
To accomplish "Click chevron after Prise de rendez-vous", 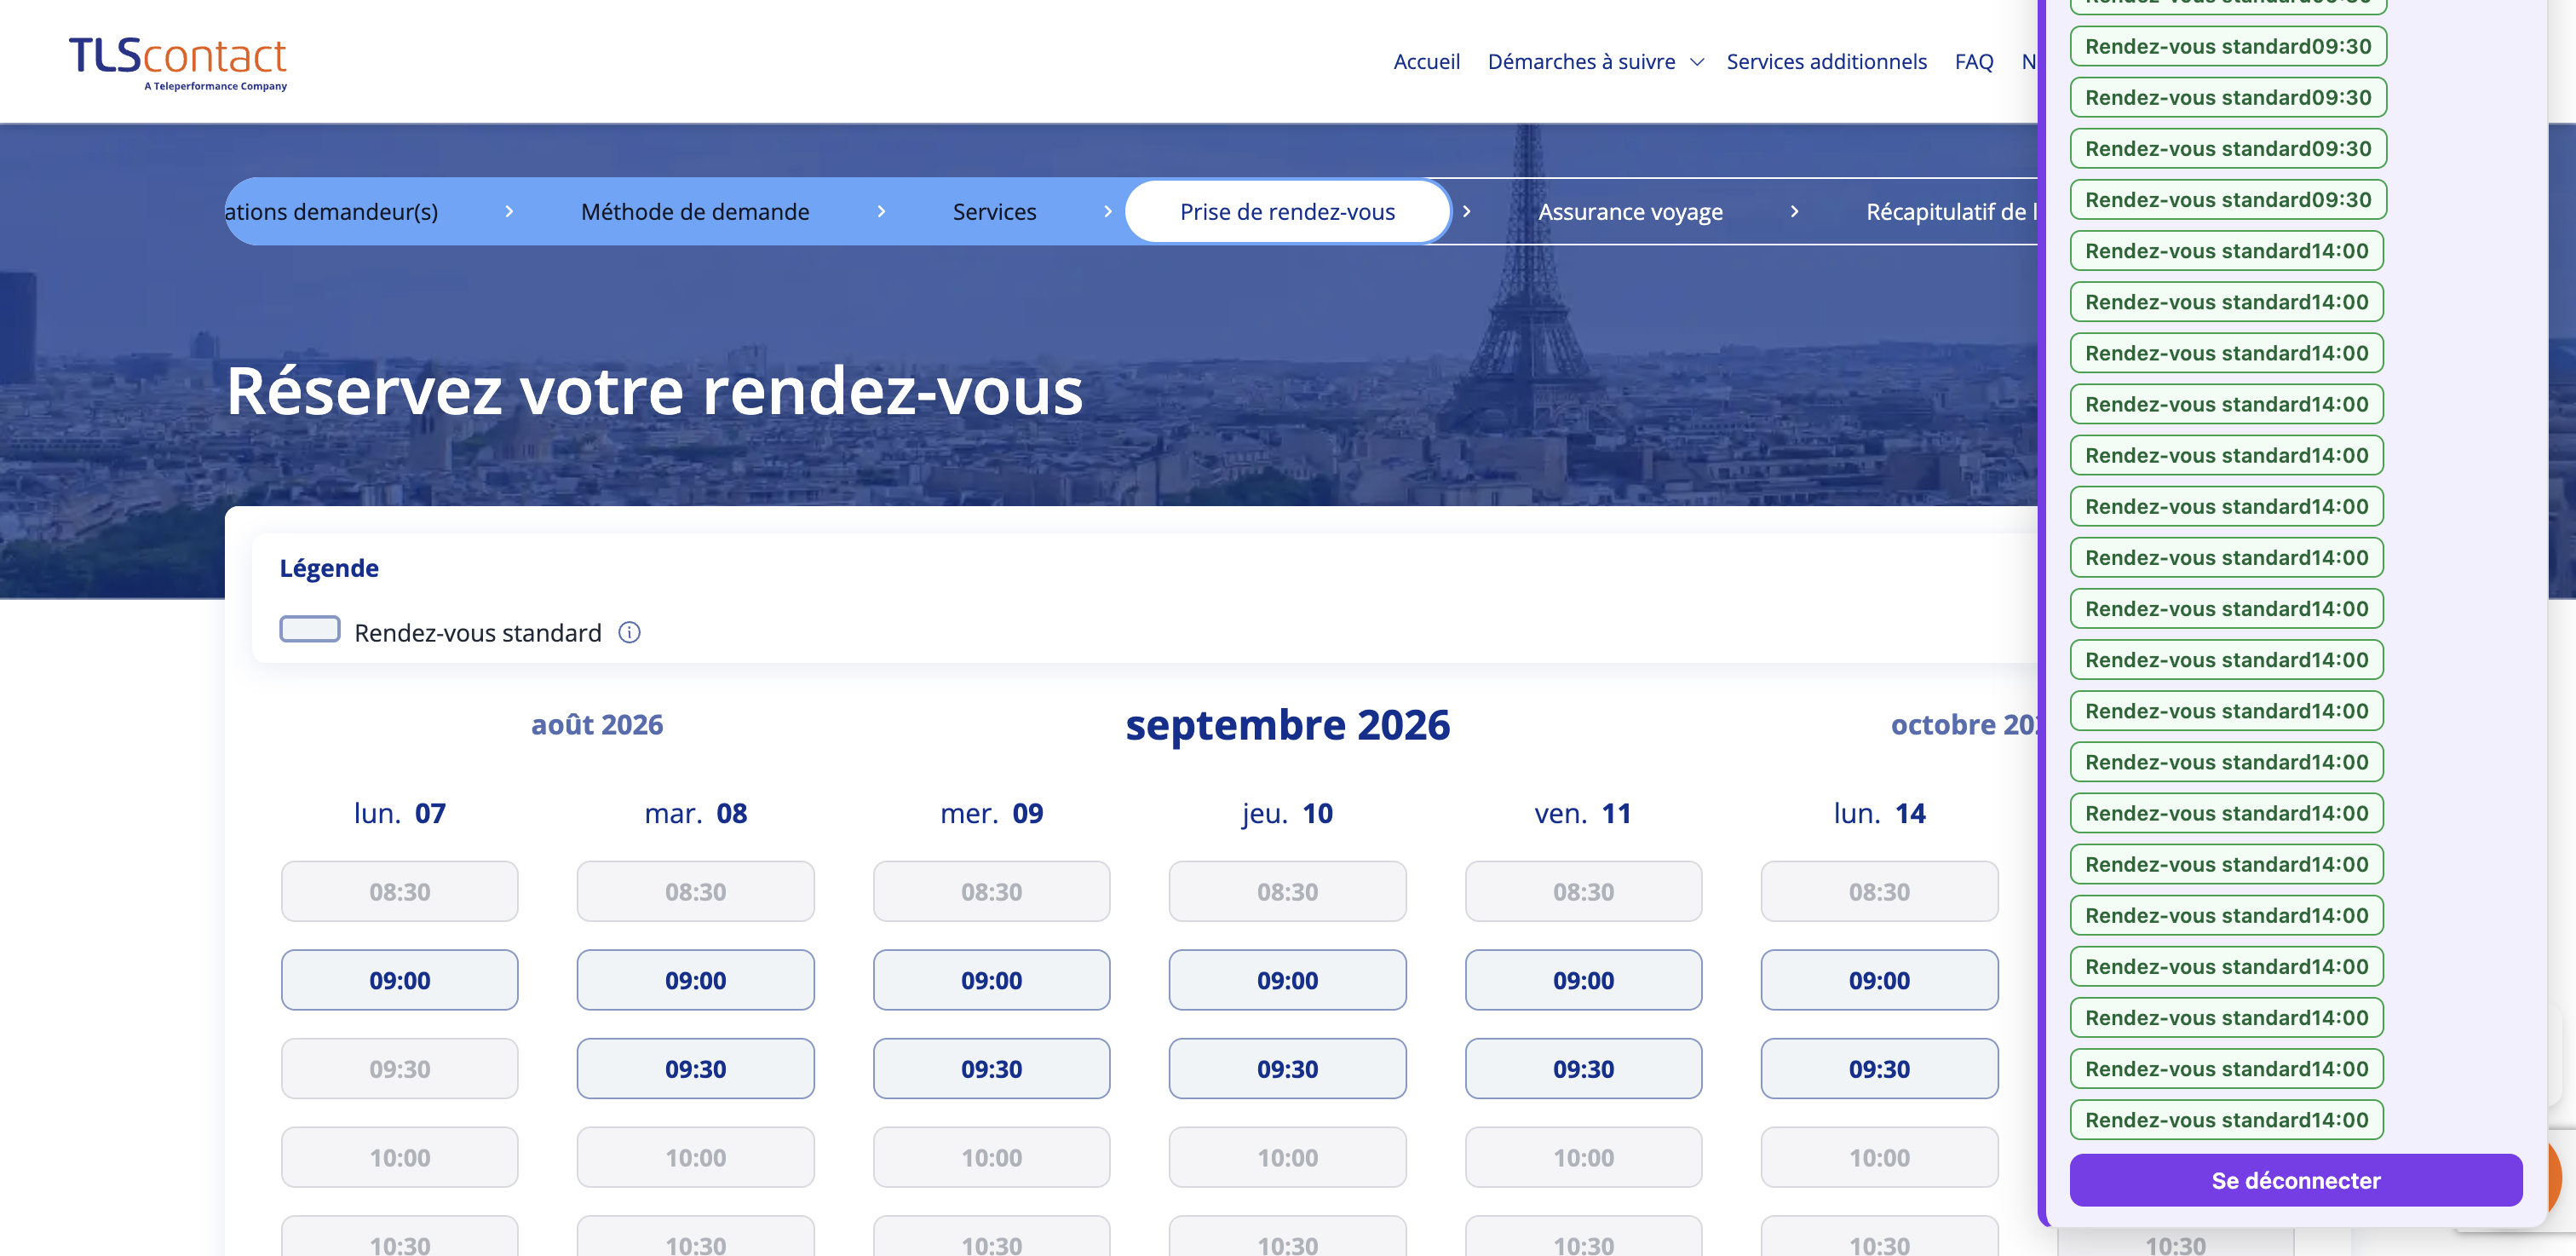I will [x=1466, y=211].
